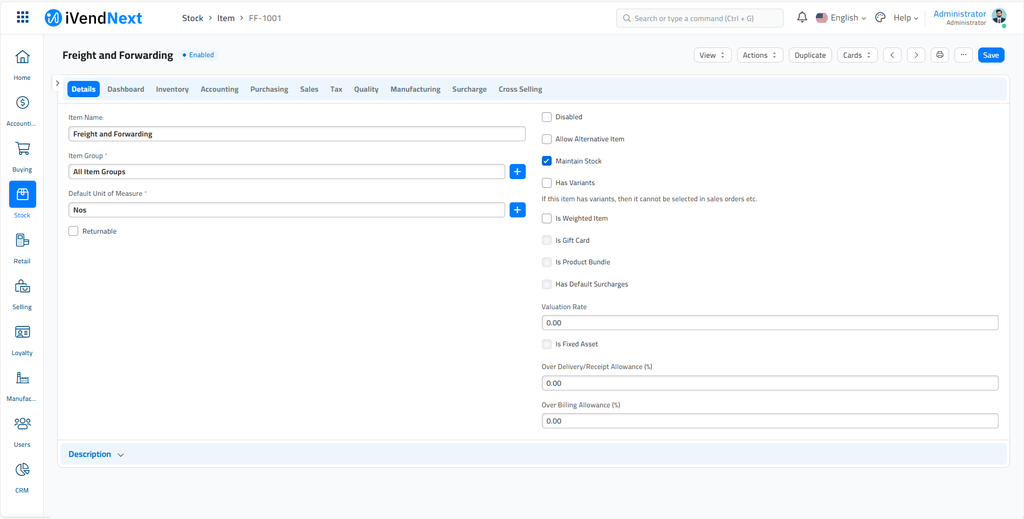The image size is (1024, 519).
Task: Open the apps grid menu icon
Action: (23, 18)
